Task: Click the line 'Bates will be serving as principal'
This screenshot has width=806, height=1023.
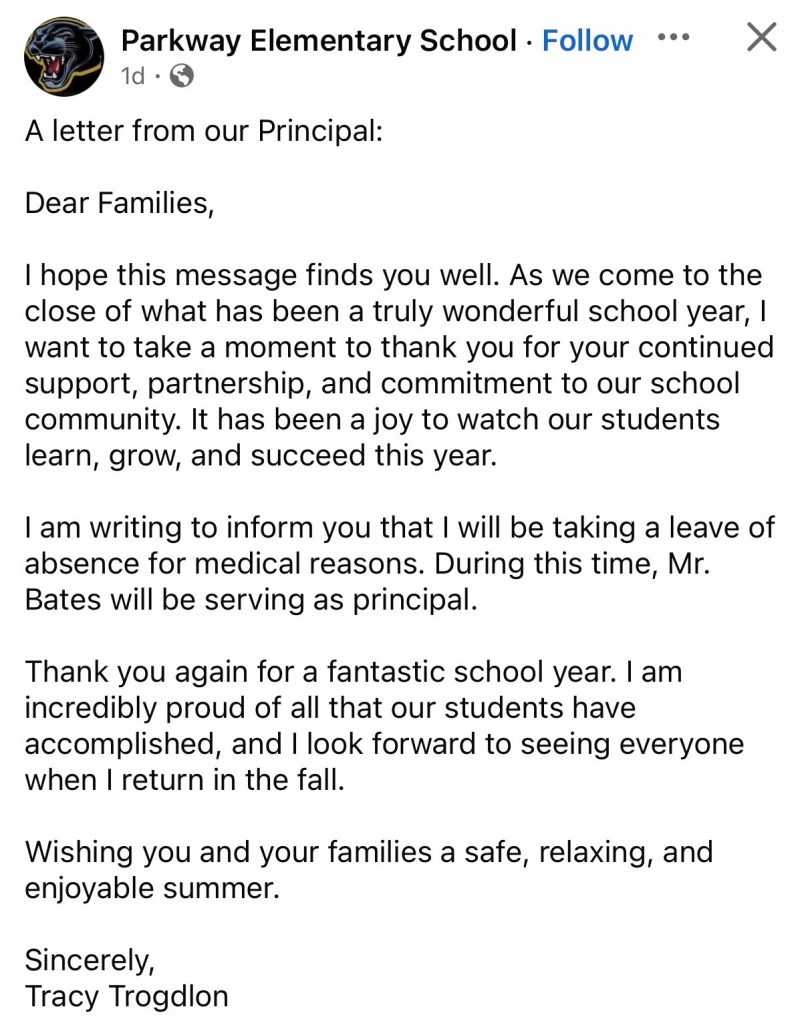Action: (x=245, y=599)
